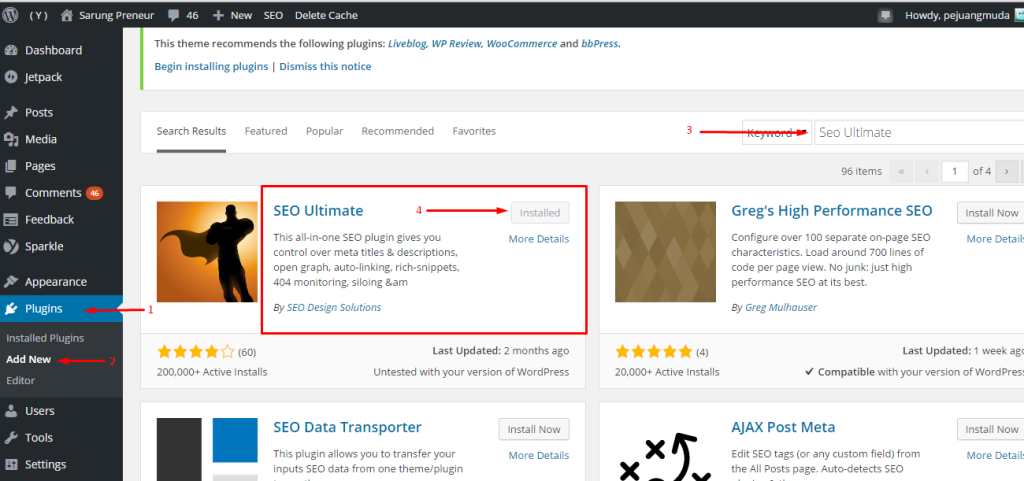Open the SEO Ultimate title link

coord(318,211)
